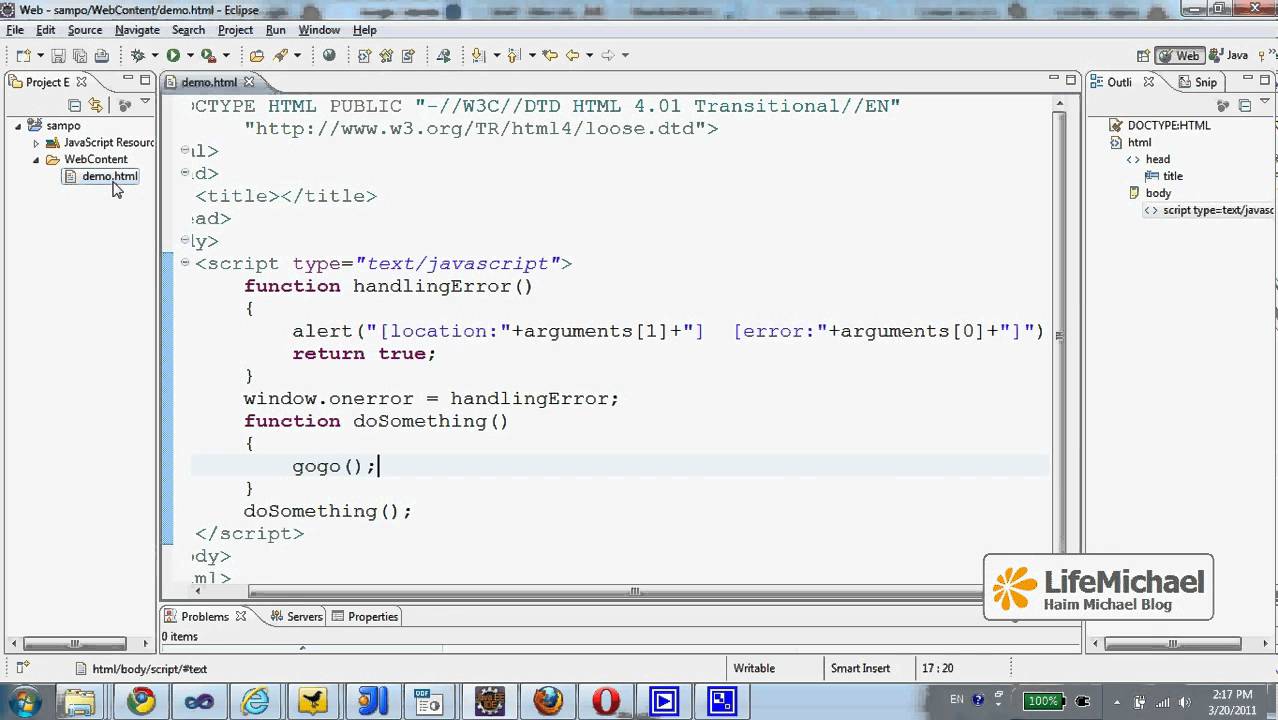Click the editor vertical scrollbar
The image size is (1278, 720).
pos(1060,335)
